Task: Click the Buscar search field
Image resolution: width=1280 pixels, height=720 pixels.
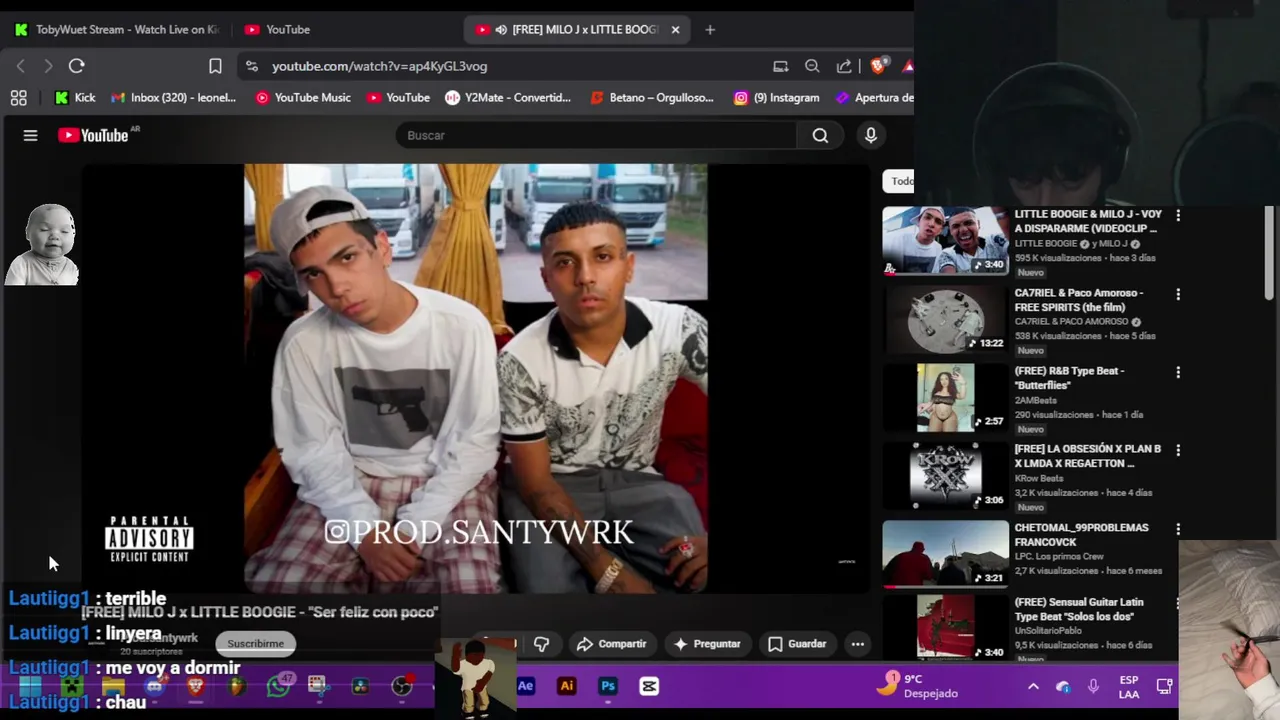Action: (596, 135)
